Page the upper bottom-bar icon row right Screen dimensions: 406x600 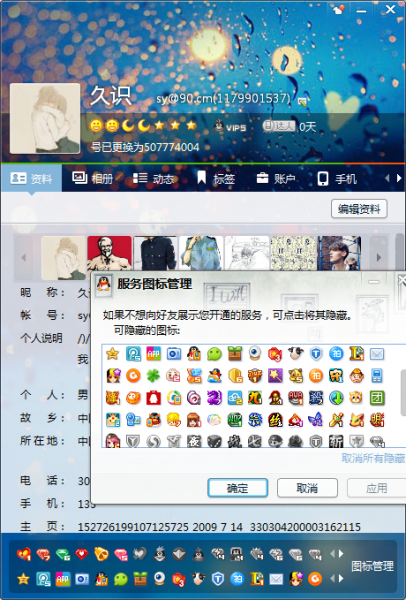[341, 554]
